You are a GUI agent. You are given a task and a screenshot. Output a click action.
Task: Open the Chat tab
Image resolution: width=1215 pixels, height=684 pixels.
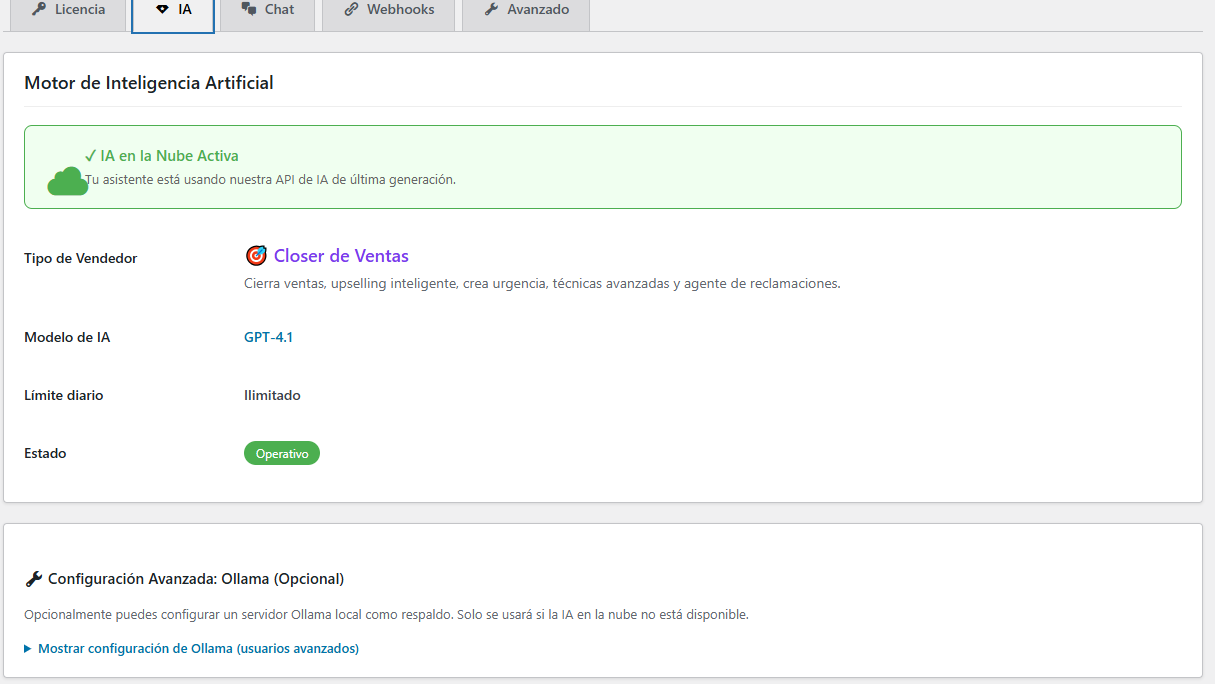tap(267, 10)
